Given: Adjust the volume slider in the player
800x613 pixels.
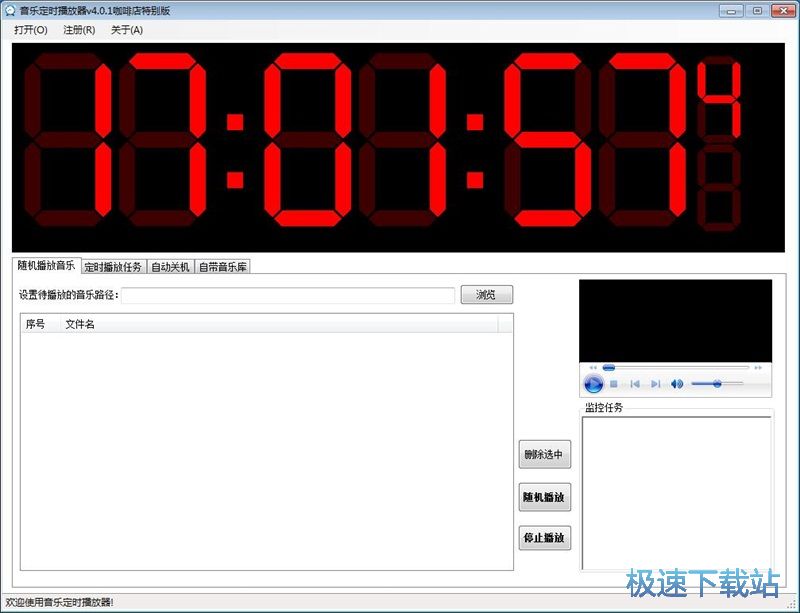Looking at the screenshot, I should (x=718, y=383).
